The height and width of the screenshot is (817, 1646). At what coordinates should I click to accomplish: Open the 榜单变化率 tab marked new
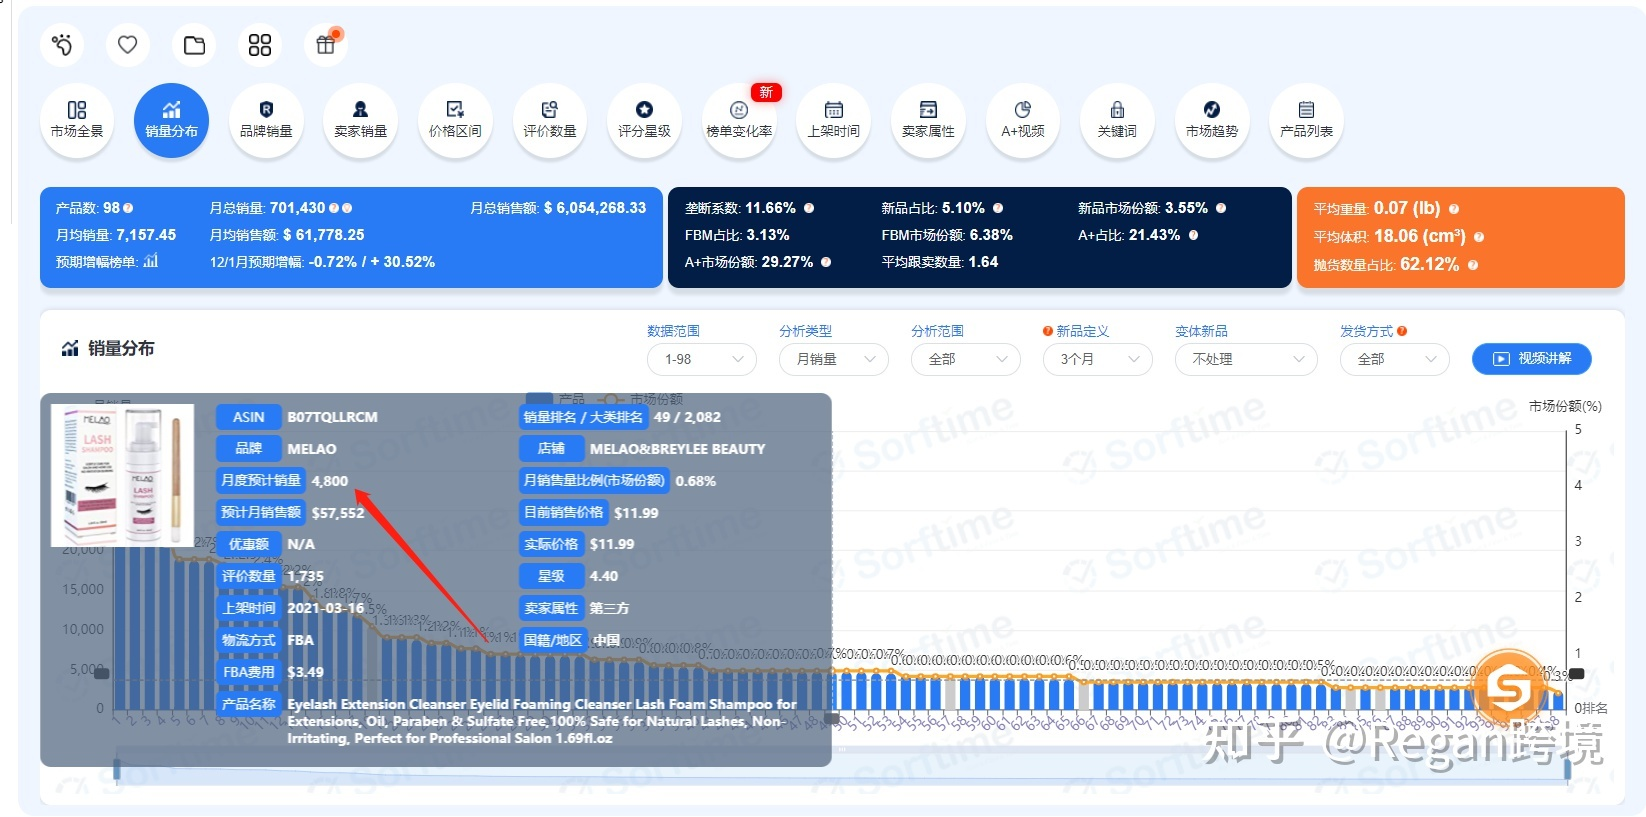739,120
